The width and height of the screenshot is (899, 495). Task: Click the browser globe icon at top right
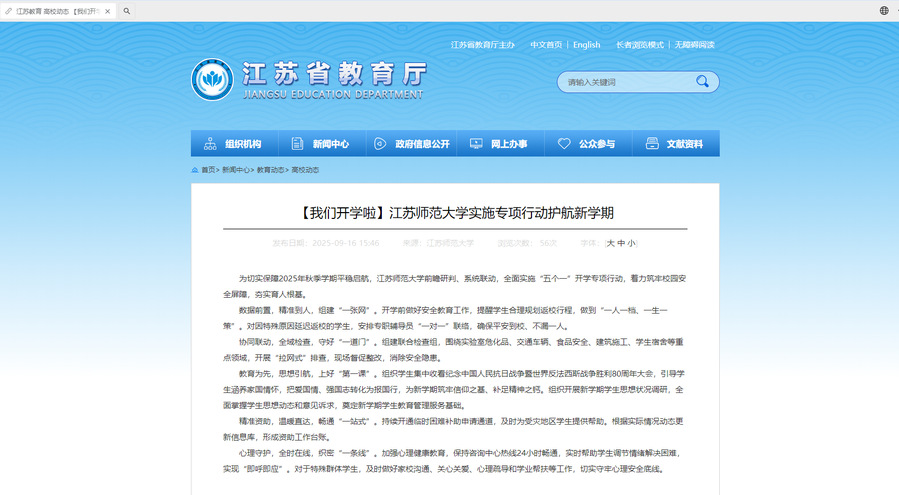(884, 10)
